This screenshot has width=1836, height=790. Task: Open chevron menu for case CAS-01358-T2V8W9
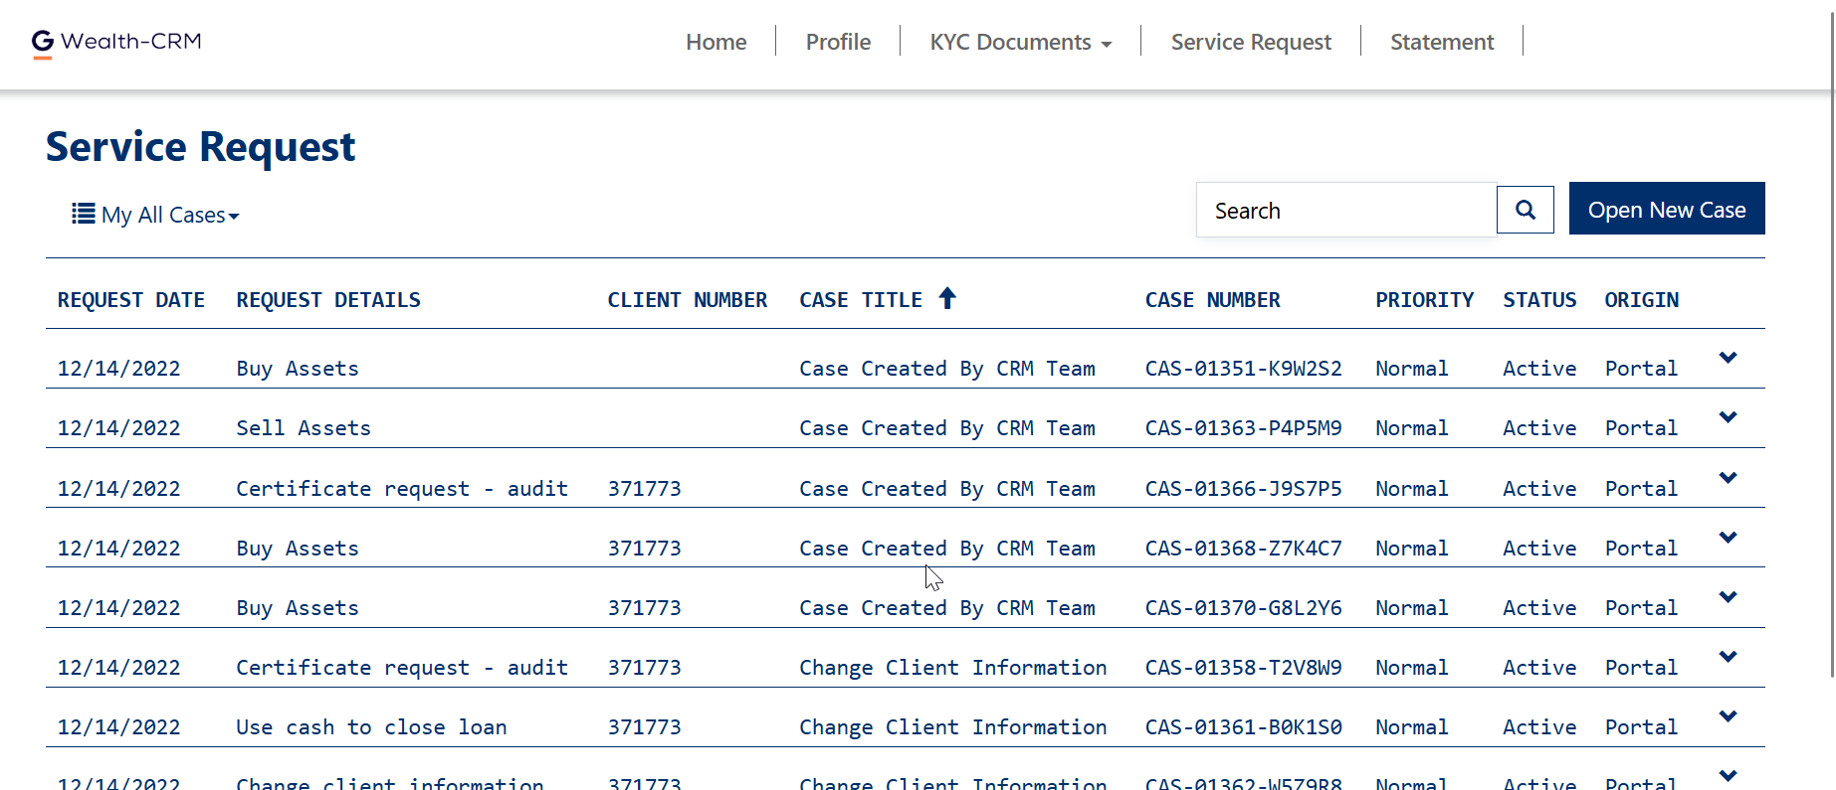point(1727,657)
